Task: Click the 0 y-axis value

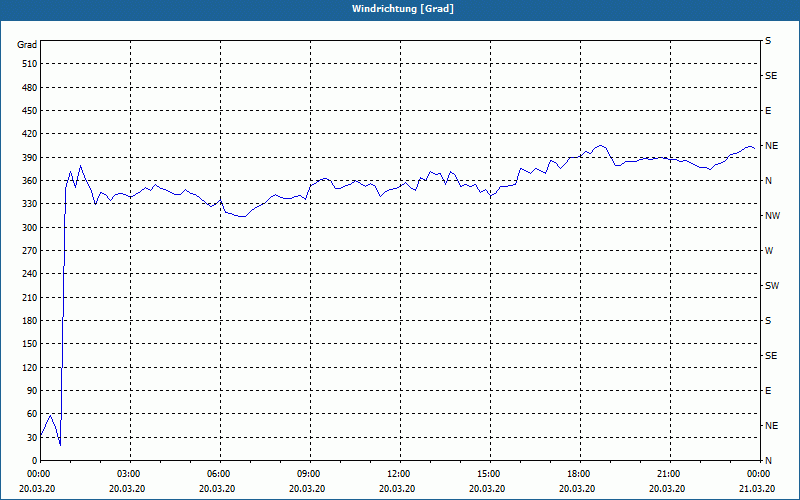Action: click(34, 461)
